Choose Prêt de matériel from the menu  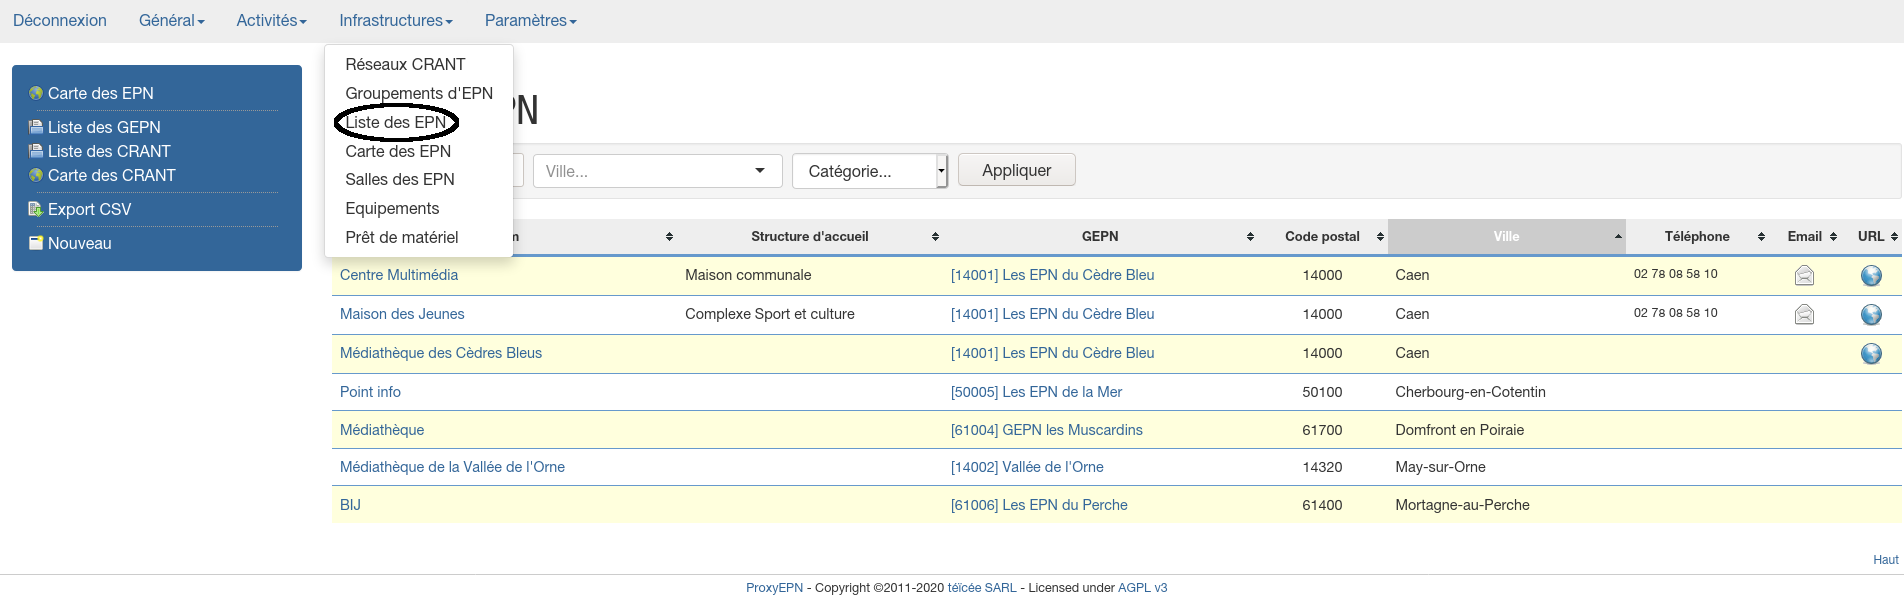tap(401, 237)
